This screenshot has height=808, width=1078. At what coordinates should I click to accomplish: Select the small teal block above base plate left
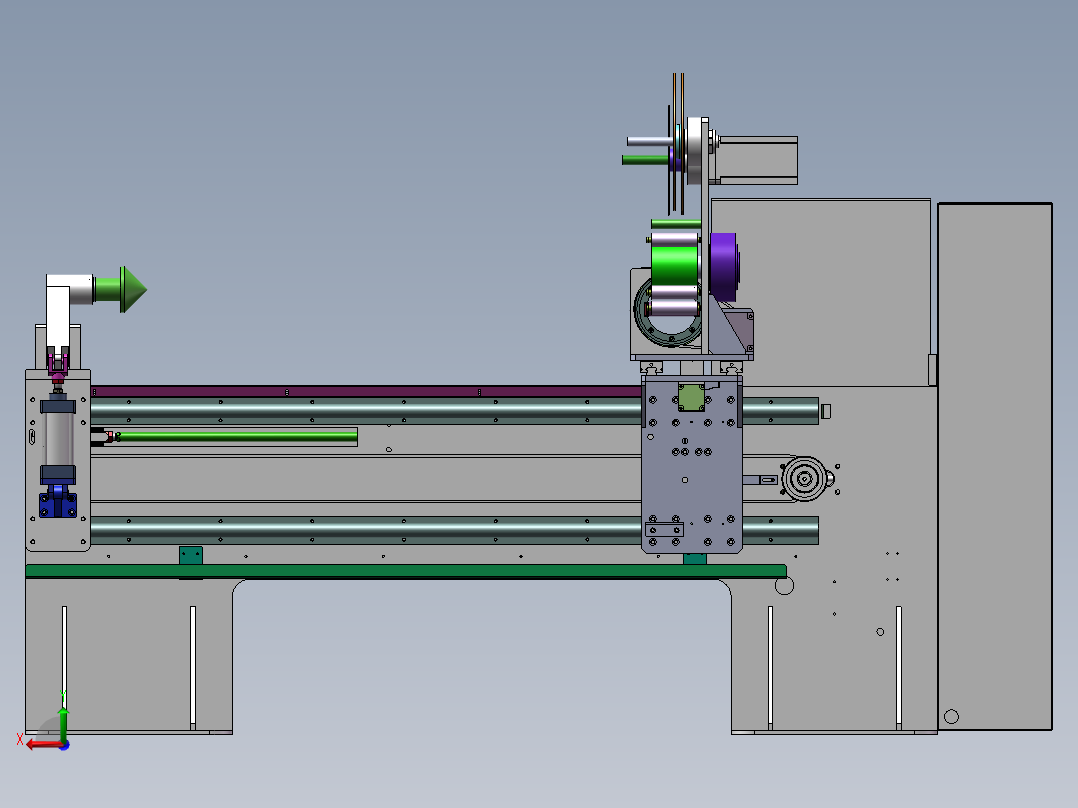(x=190, y=556)
